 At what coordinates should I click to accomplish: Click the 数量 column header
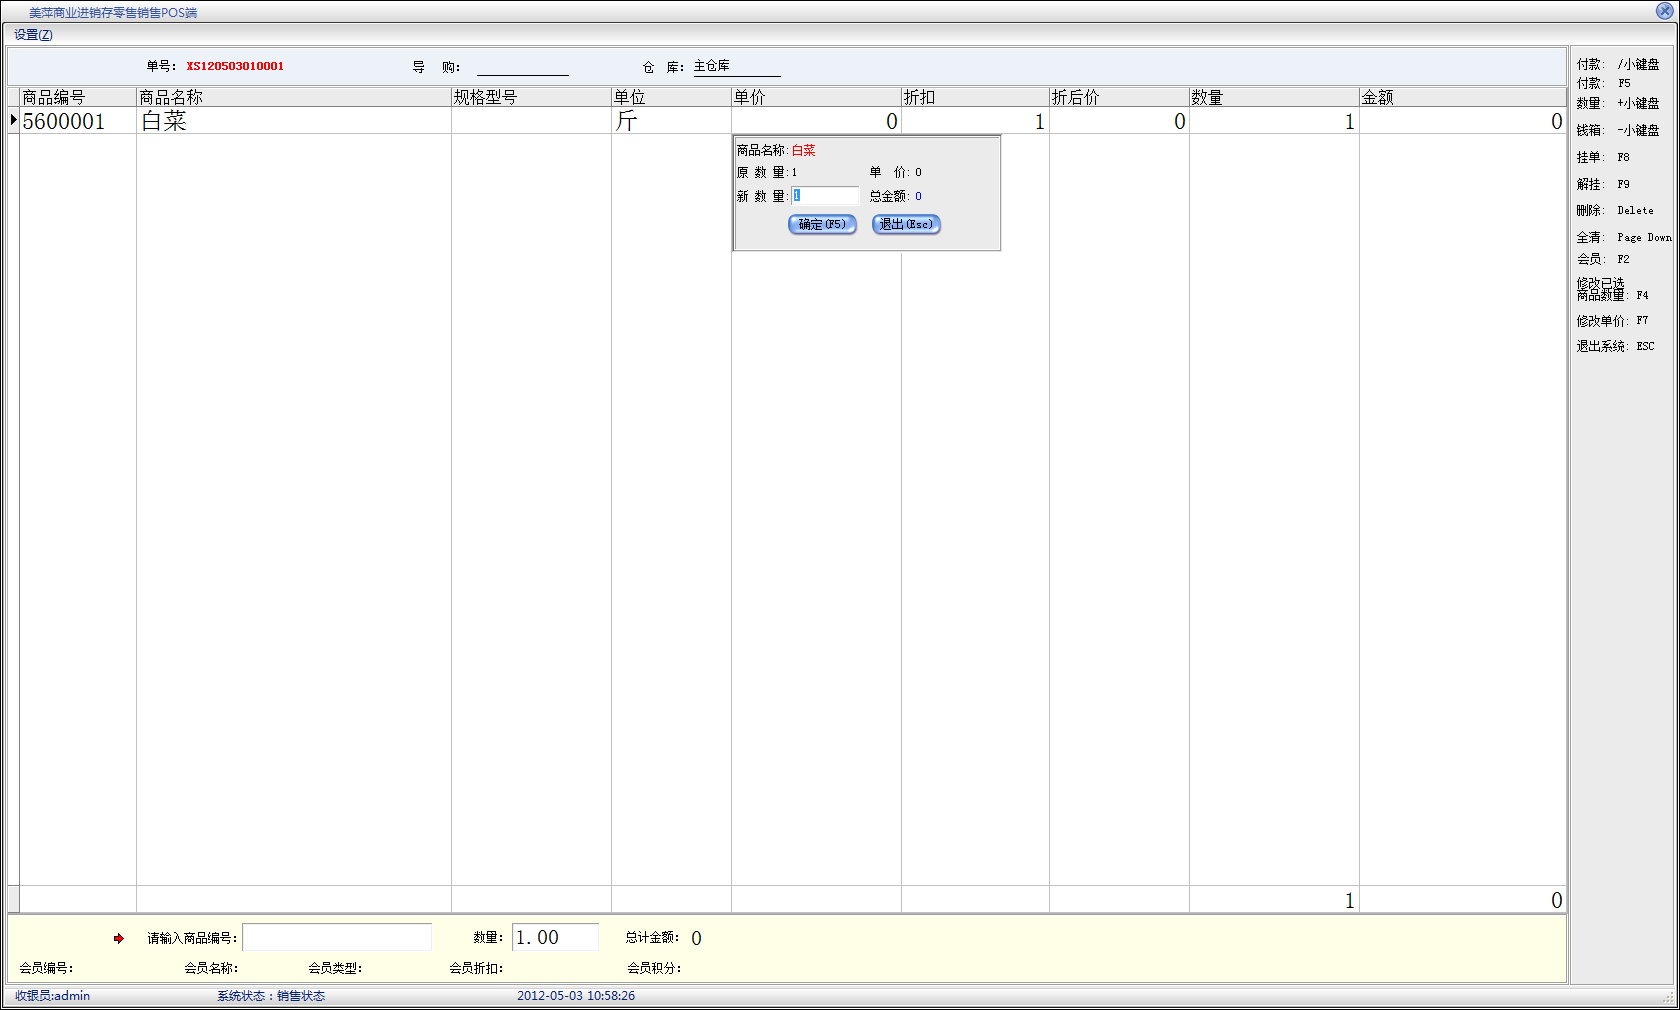click(1273, 97)
